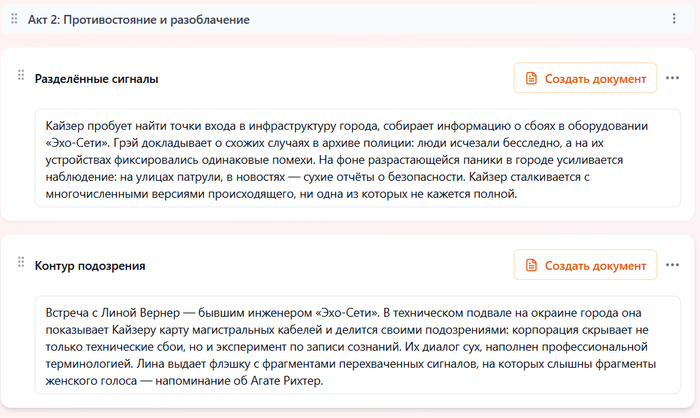This screenshot has height=418, width=700.
Task: Click the document icon in Контур подозрения card
Action: click(x=531, y=265)
